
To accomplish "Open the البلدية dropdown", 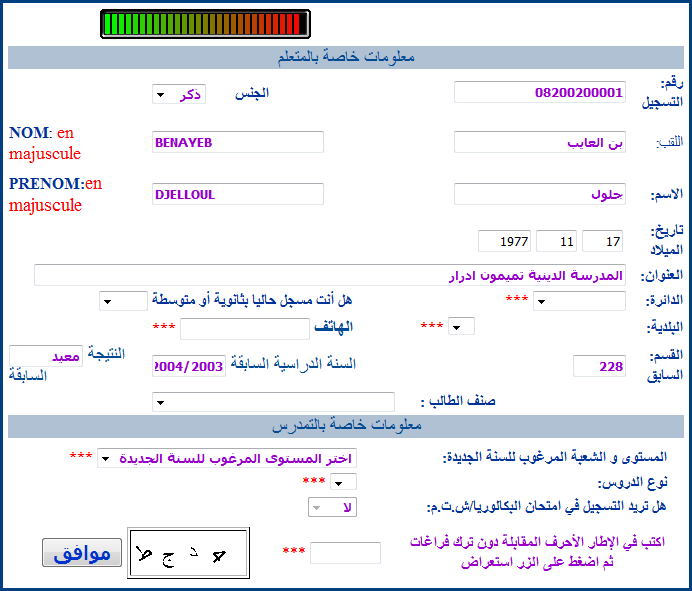I will 460,326.
